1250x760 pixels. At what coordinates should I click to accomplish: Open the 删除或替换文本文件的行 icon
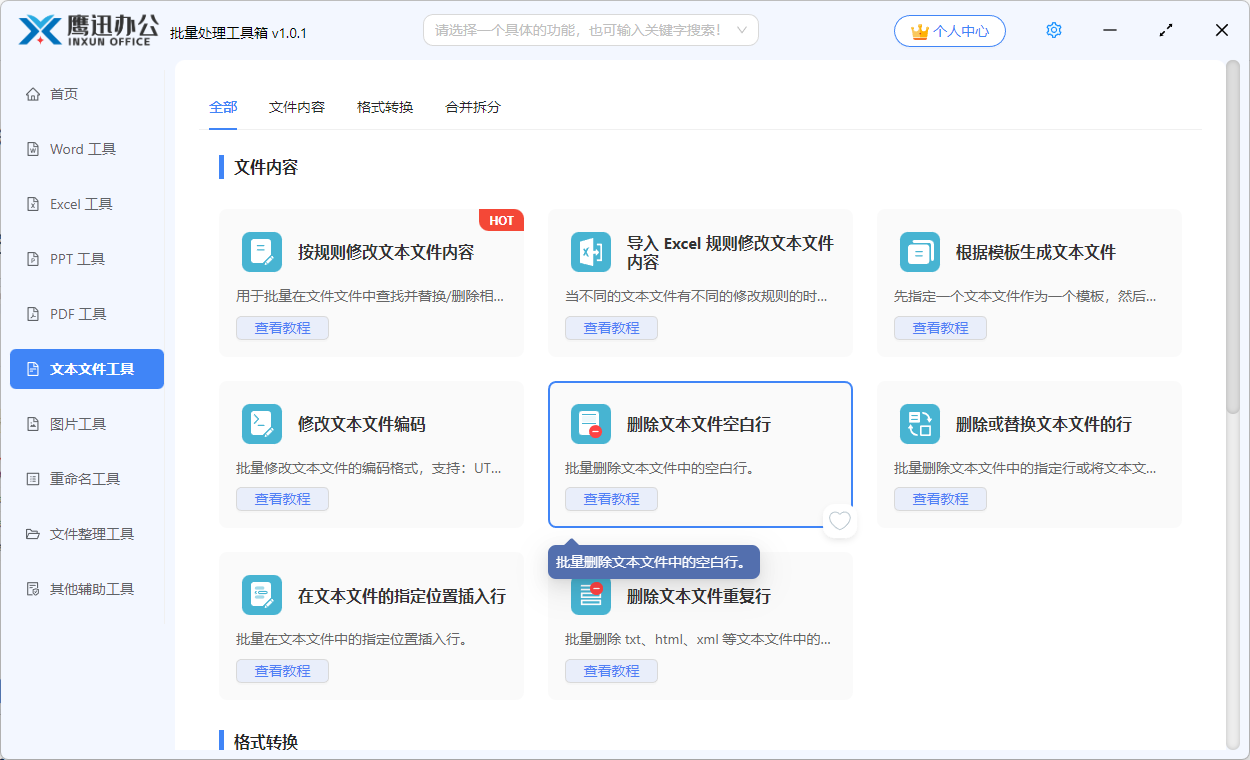(x=919, y=424)
